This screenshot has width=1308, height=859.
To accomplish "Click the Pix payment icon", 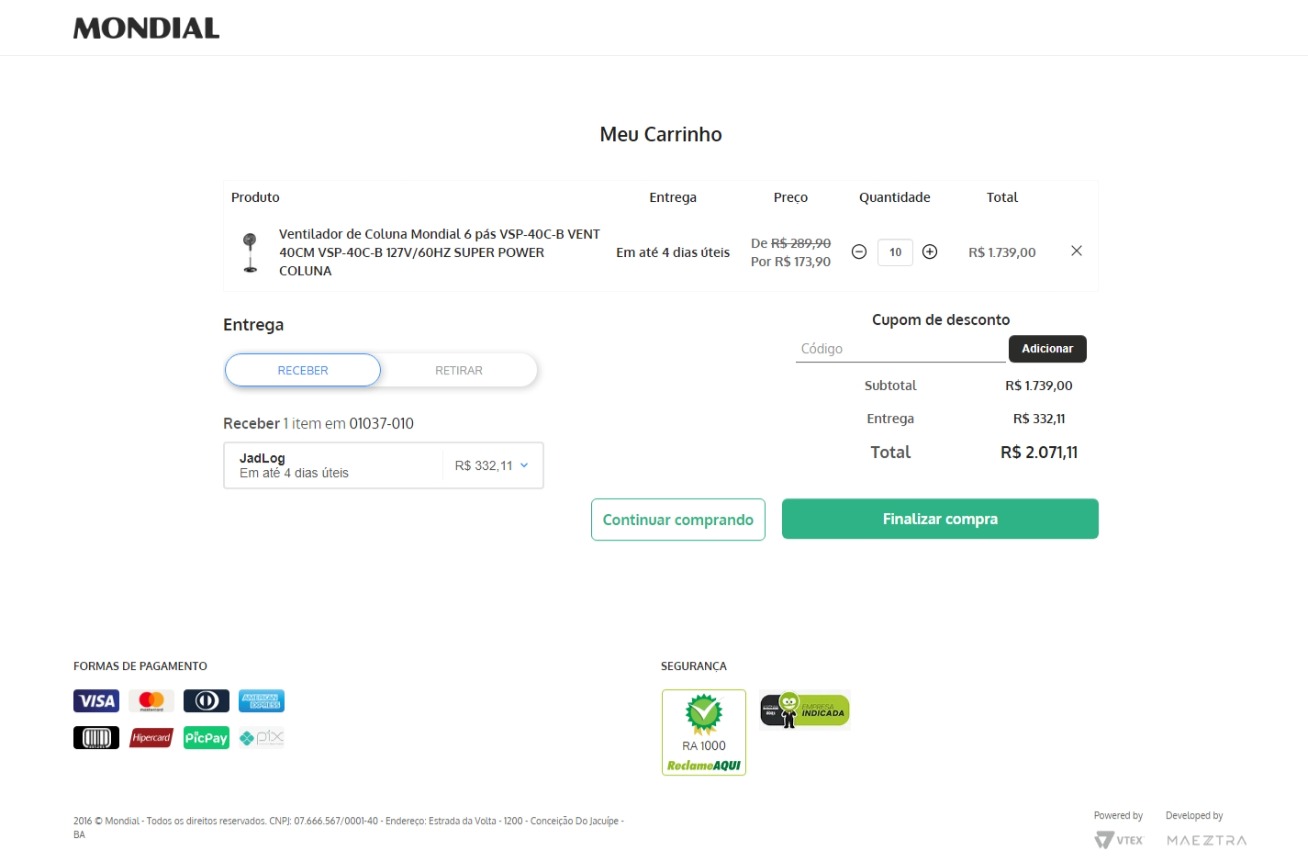I will (x=261, y=738).
